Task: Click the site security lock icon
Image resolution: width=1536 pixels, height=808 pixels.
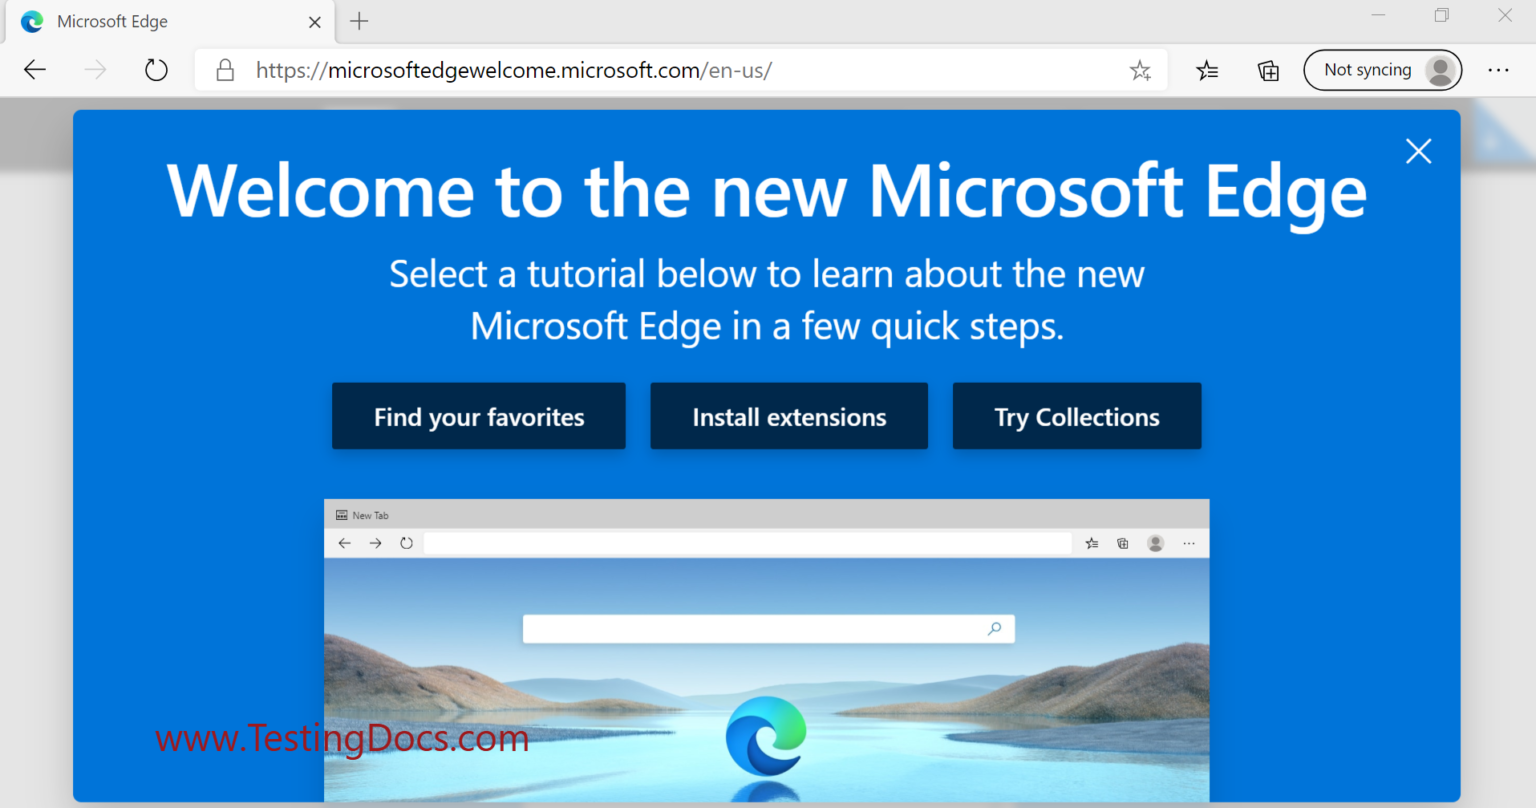Action: point(225,70)
